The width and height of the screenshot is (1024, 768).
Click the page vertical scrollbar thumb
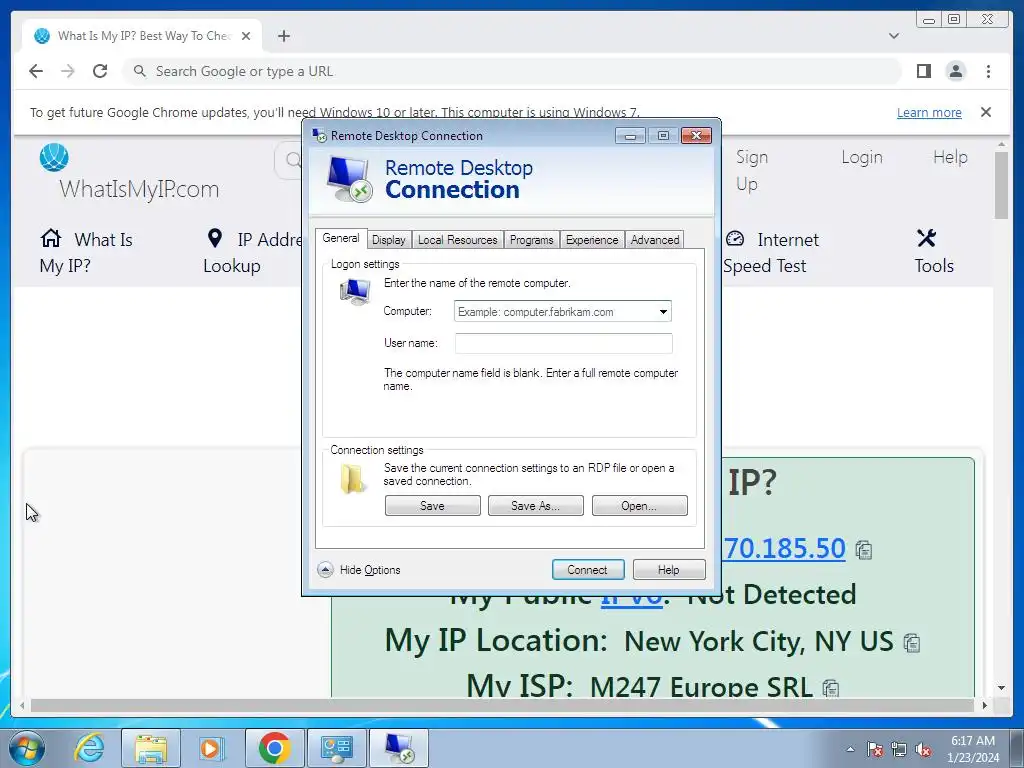coord(1001,185)
